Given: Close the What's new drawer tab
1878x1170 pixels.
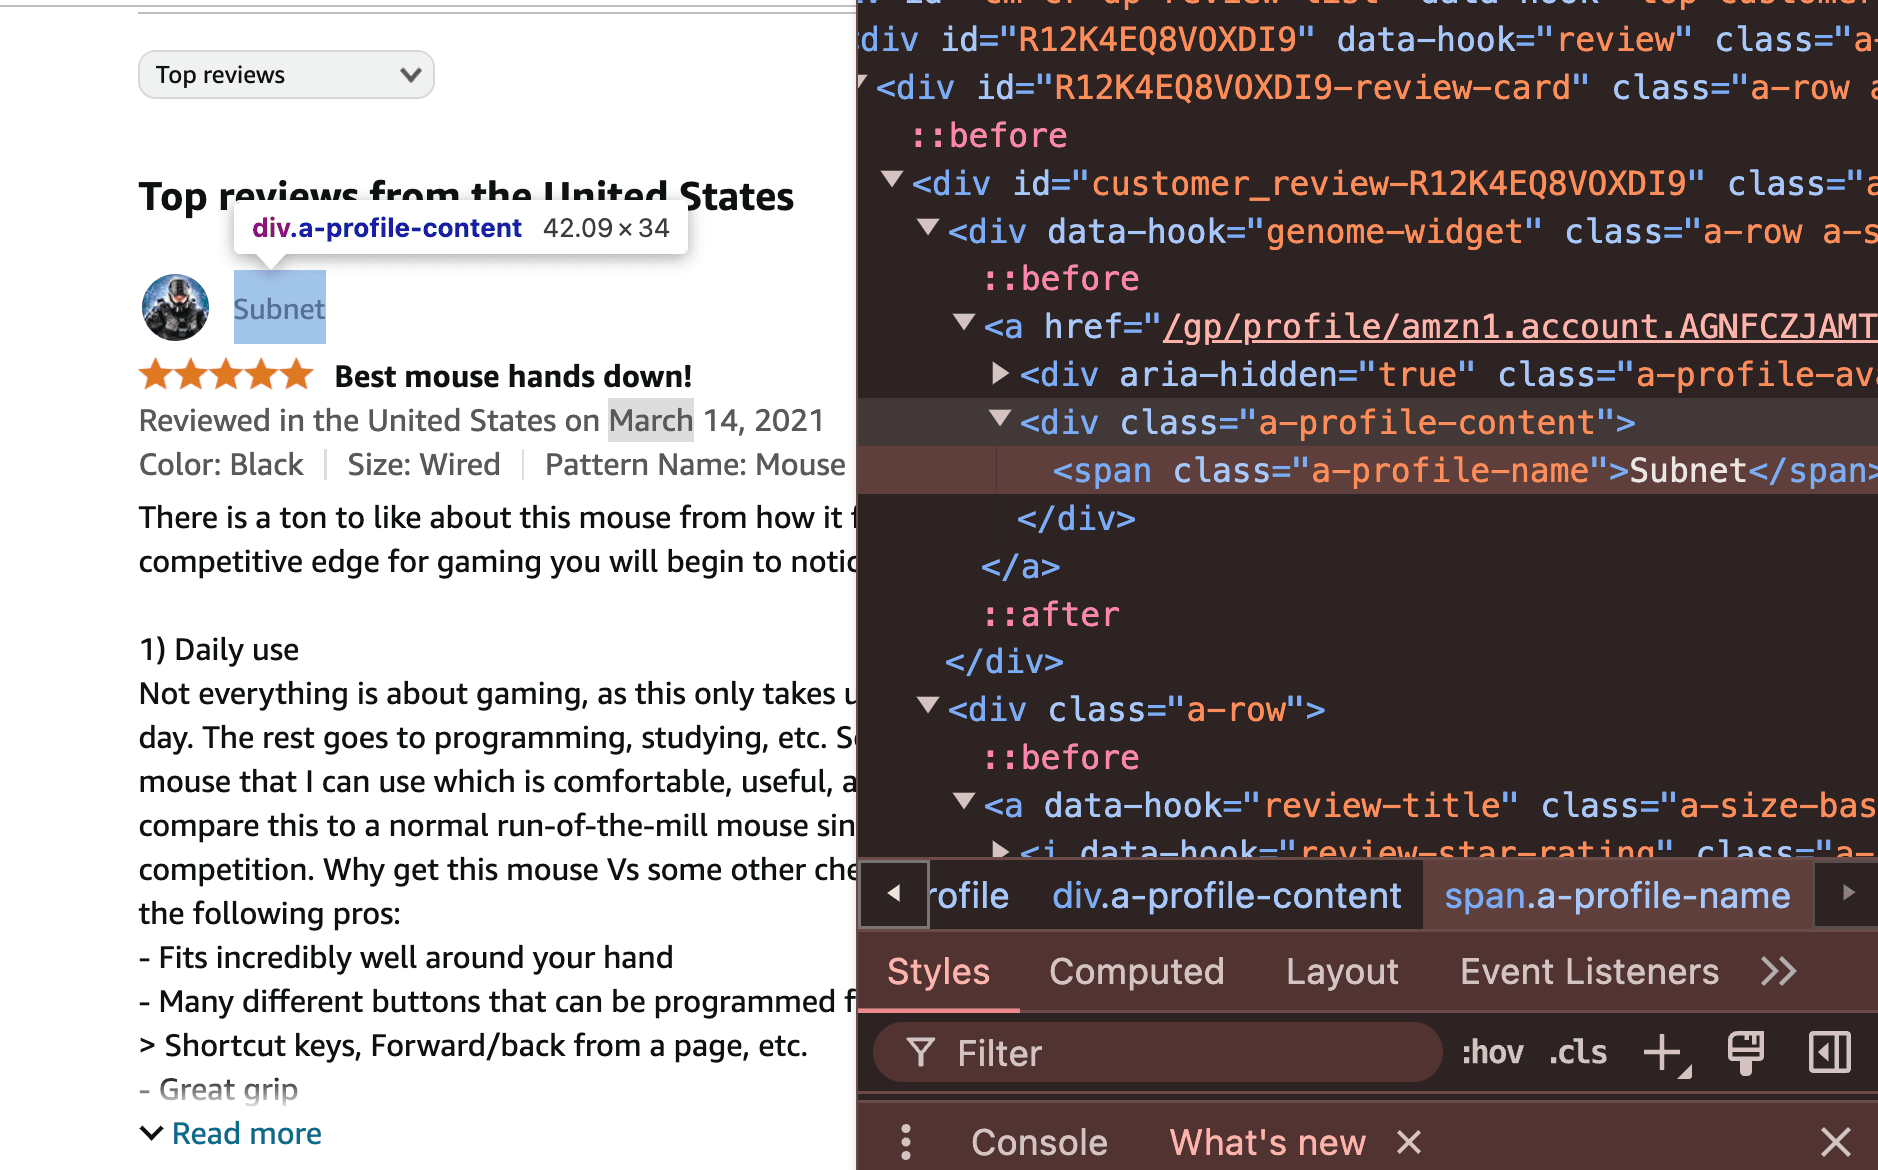Looking at the screenshot, I should coord(1409,1142).
